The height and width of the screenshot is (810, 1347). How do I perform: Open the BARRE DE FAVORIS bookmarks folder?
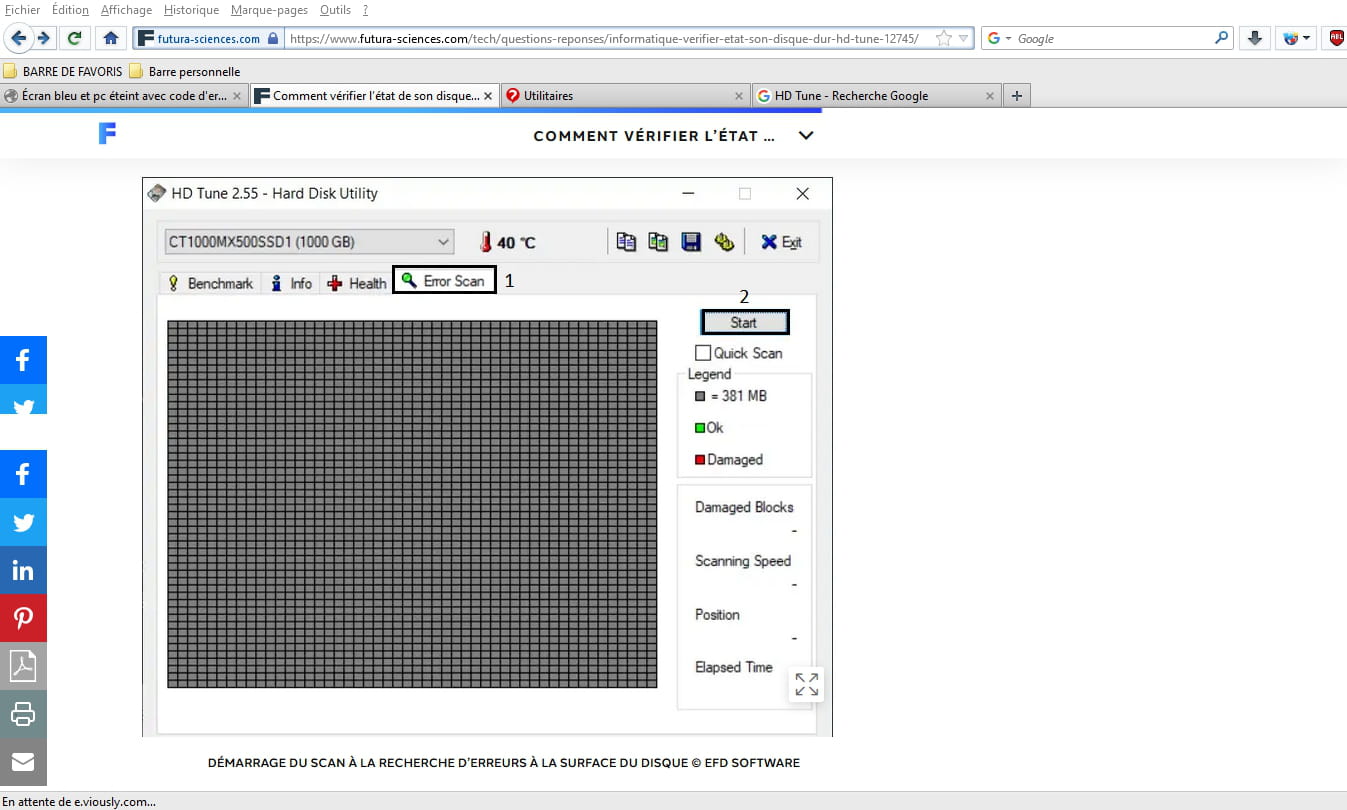pyautogui.click(x=62, y=71)
